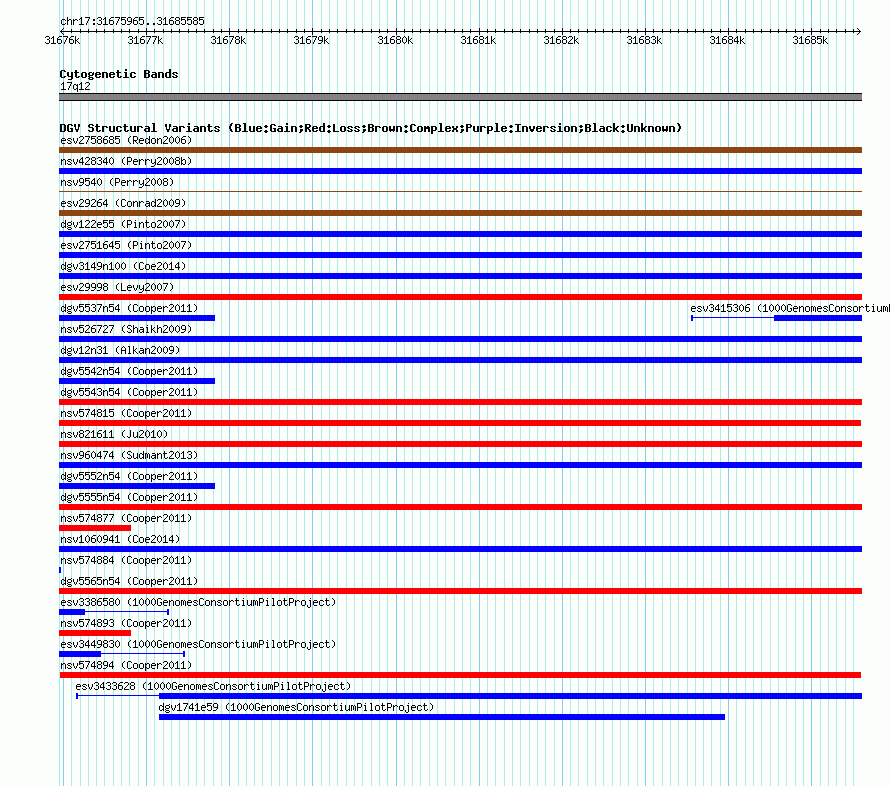Viewport: 890px width, 786px height.
Task: Click the chr17:31675965..31685585 coordinate label
Action: [132, 22]
